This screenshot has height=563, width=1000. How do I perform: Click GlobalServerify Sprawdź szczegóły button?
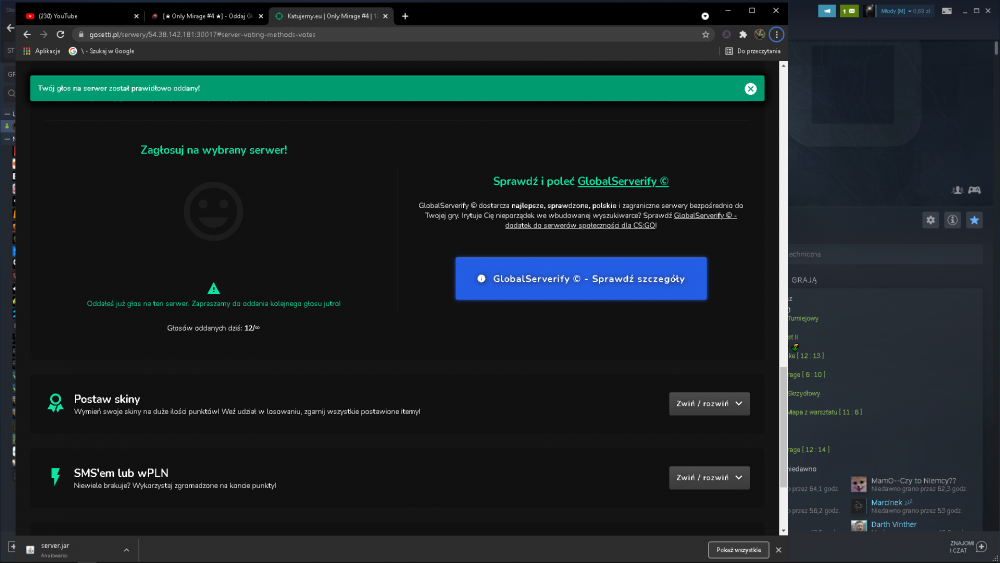[x=581, y=279]
